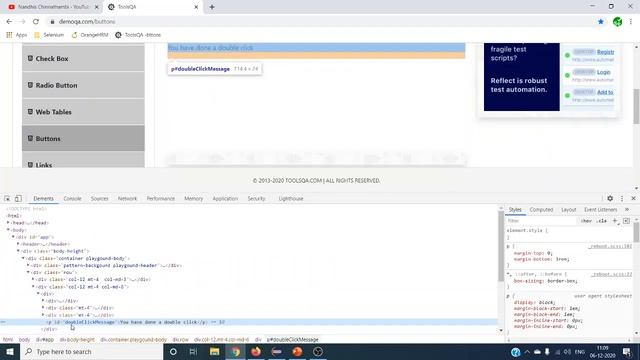The image size is (640, 360).
Task: Select Buttons in the sidebar
Action: (x=83, y=138)
